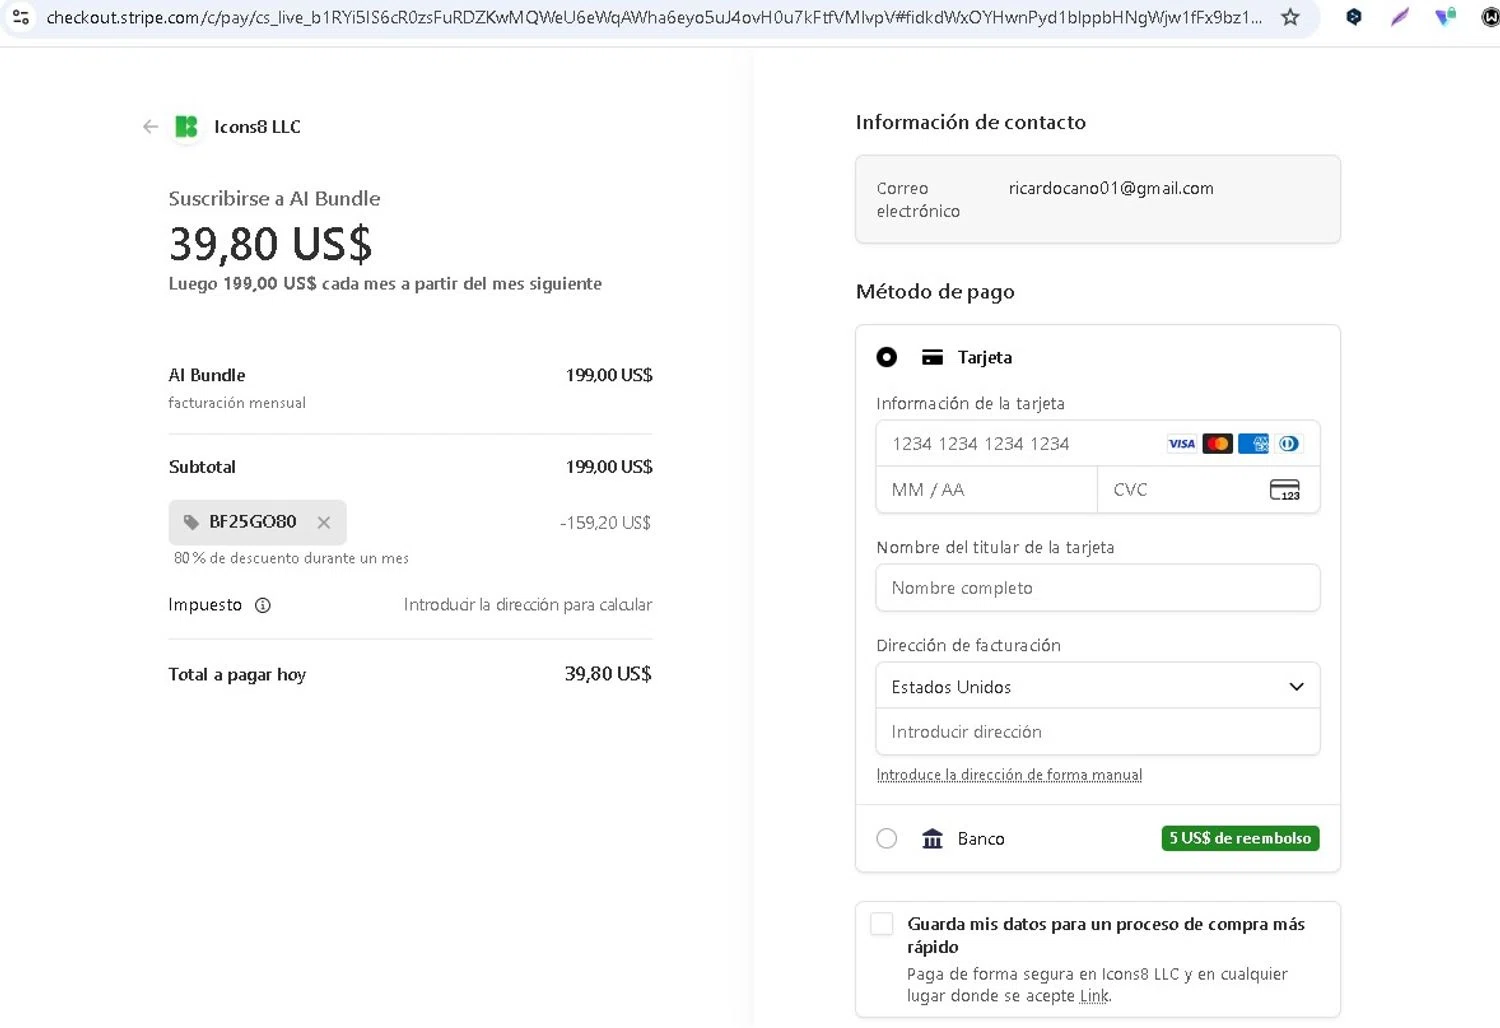Click the Introducir dirección address field

coord(1097,732)
